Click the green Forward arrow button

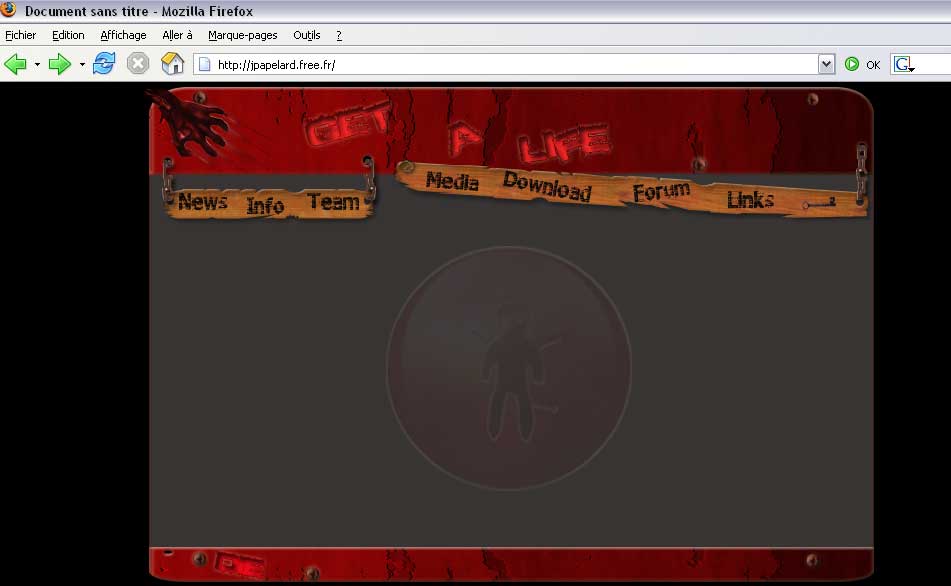coord(59,65)
